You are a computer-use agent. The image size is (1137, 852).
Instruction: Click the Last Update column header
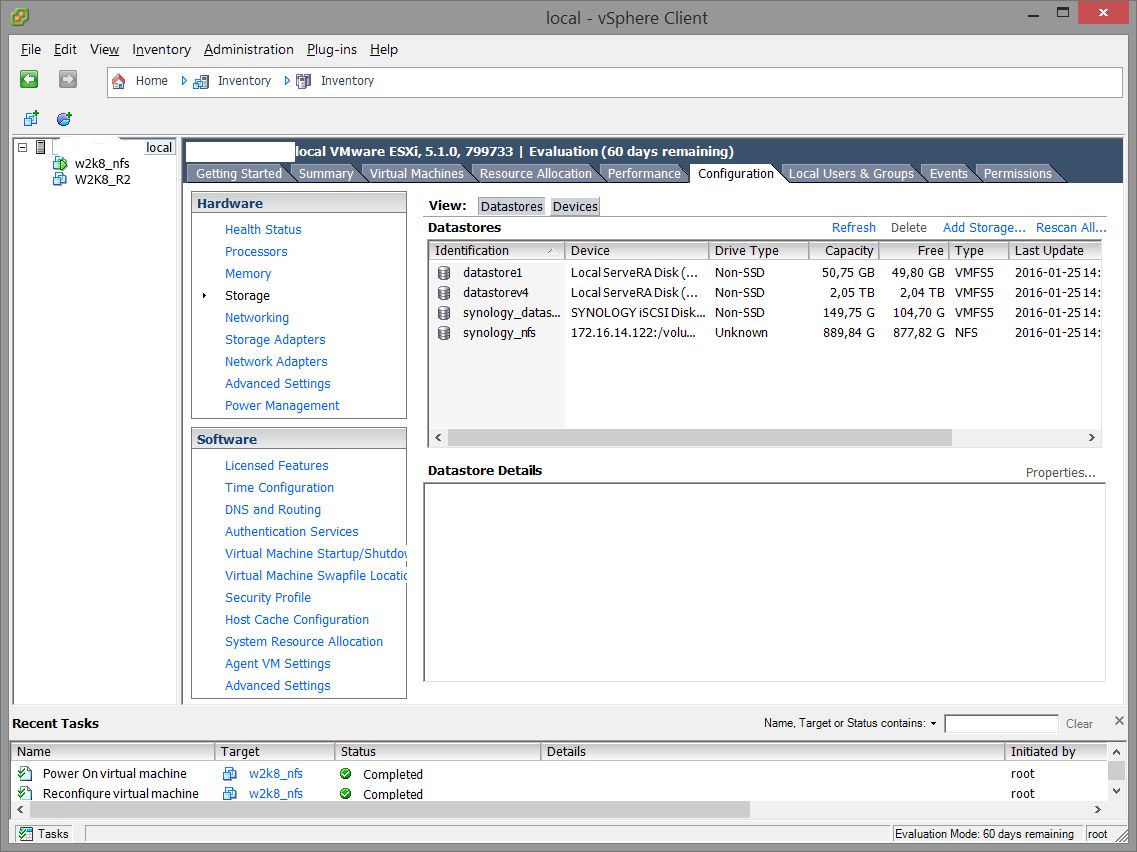point(1054,251)
